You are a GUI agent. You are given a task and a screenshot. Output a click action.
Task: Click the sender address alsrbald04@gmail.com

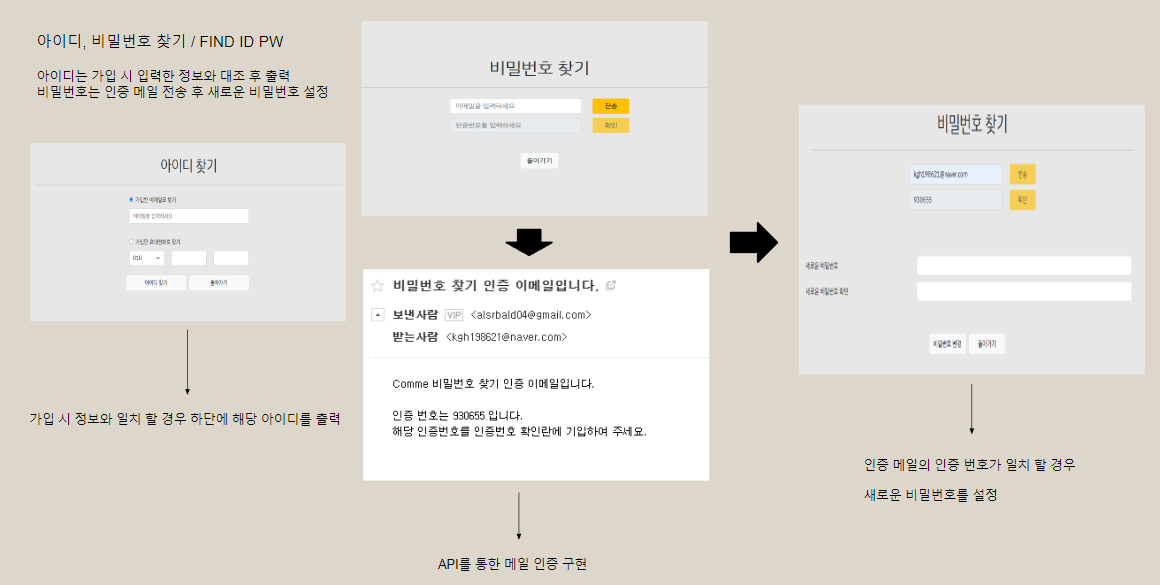point(531,315)
